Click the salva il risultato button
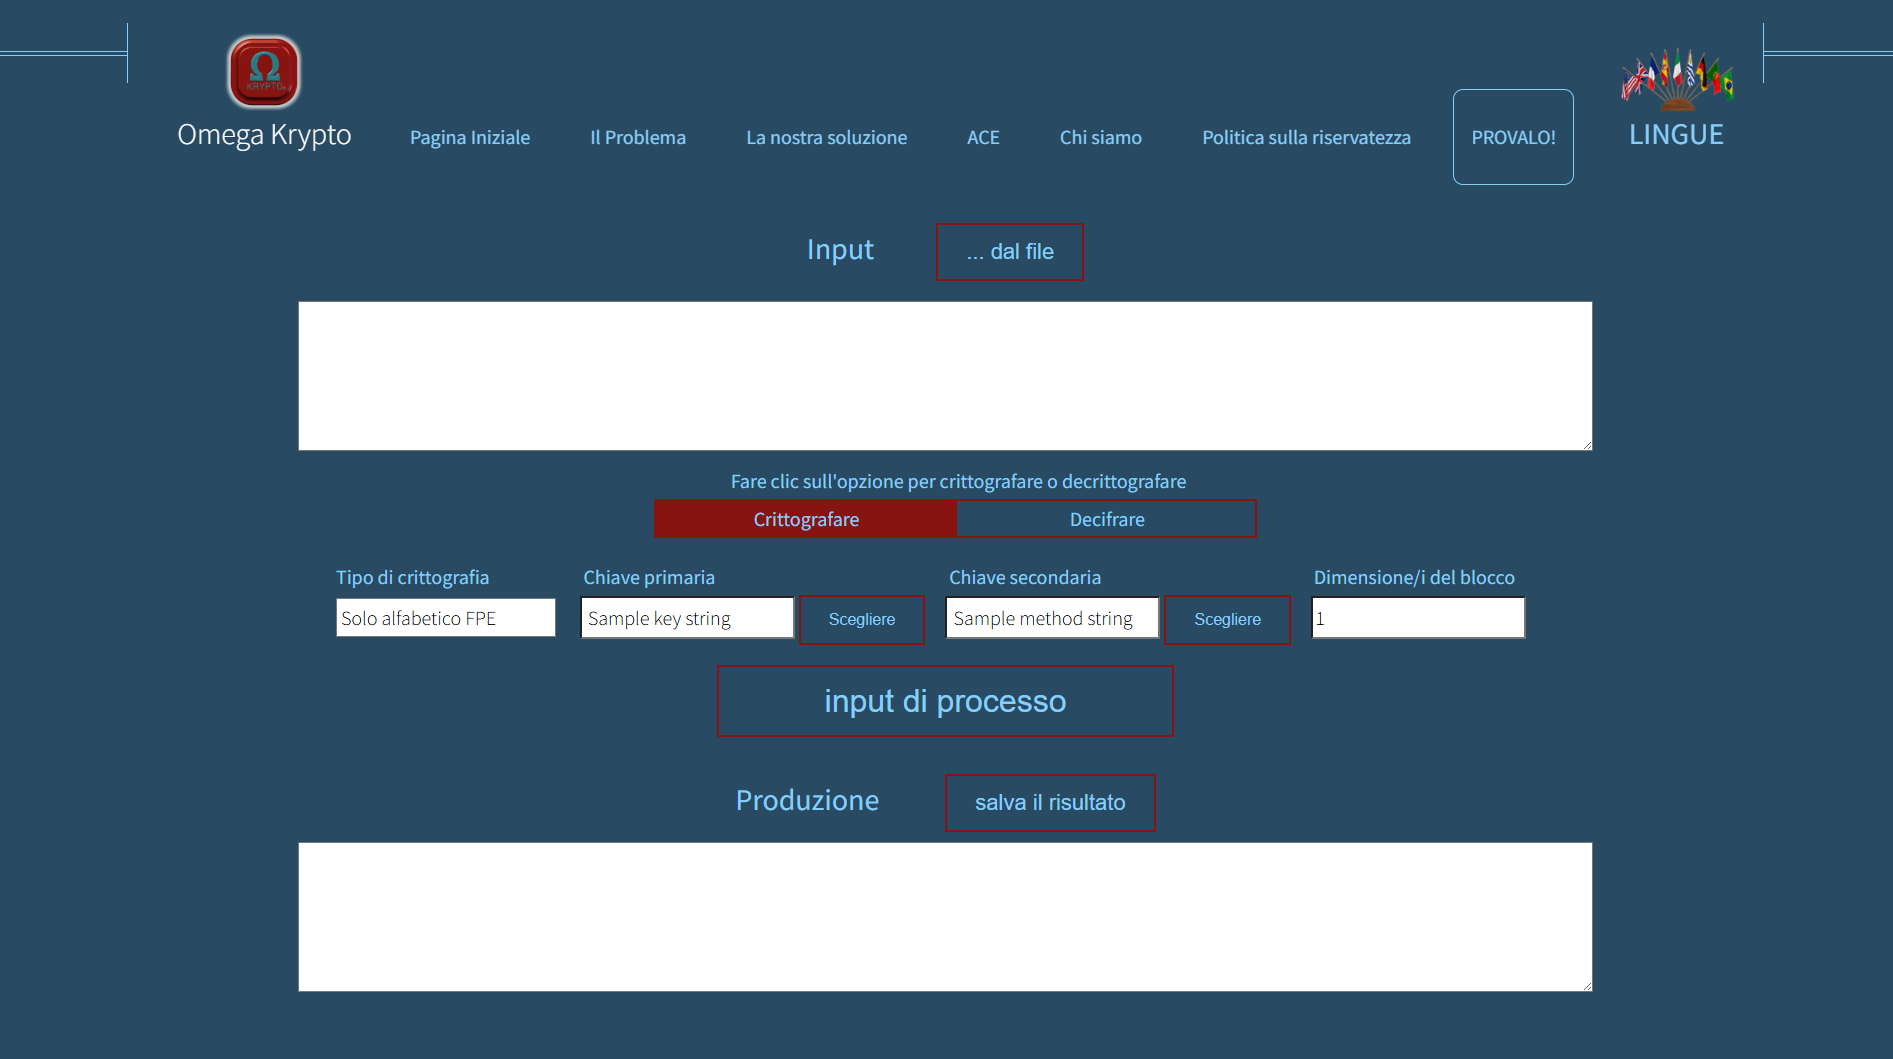Image resolution: width=1893 pixels, height=1059 pixels. (1050, 803)
